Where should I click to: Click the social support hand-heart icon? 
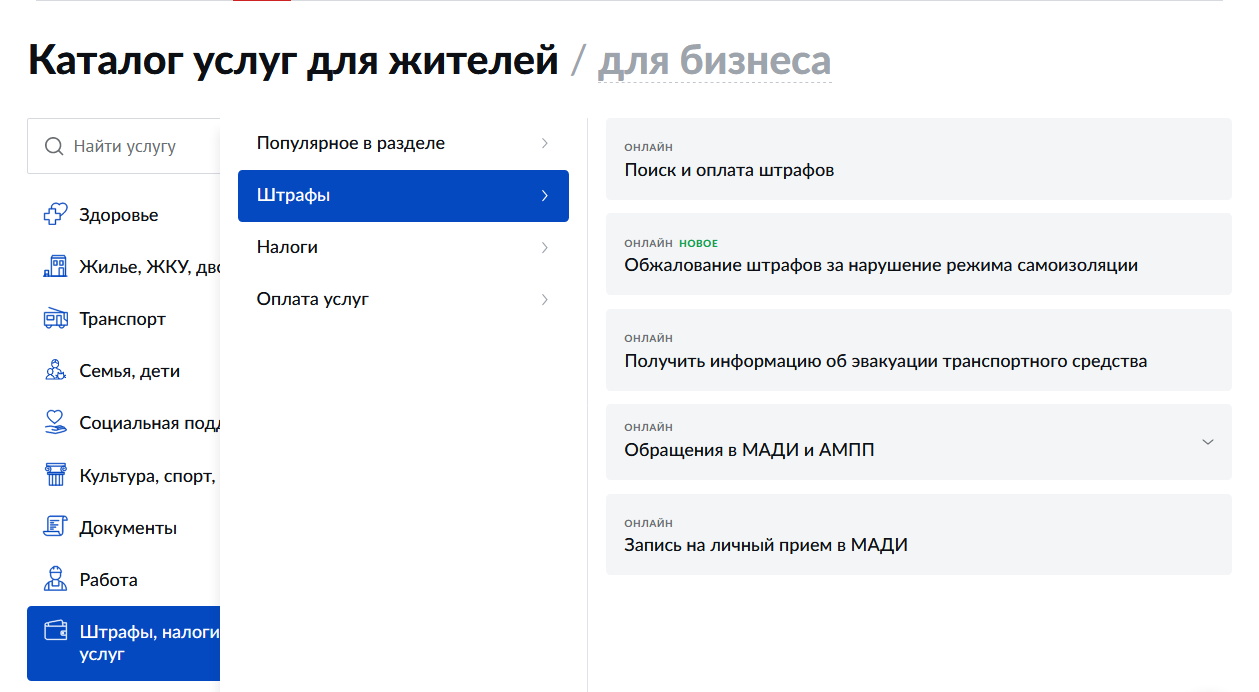[x=56, y=423]
